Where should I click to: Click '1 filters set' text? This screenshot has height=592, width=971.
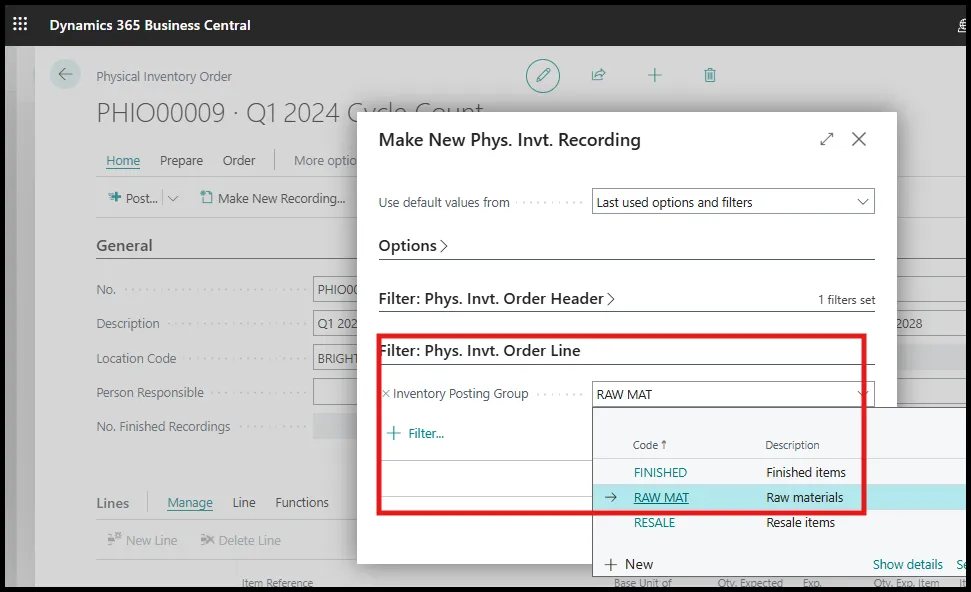(847, 300)
